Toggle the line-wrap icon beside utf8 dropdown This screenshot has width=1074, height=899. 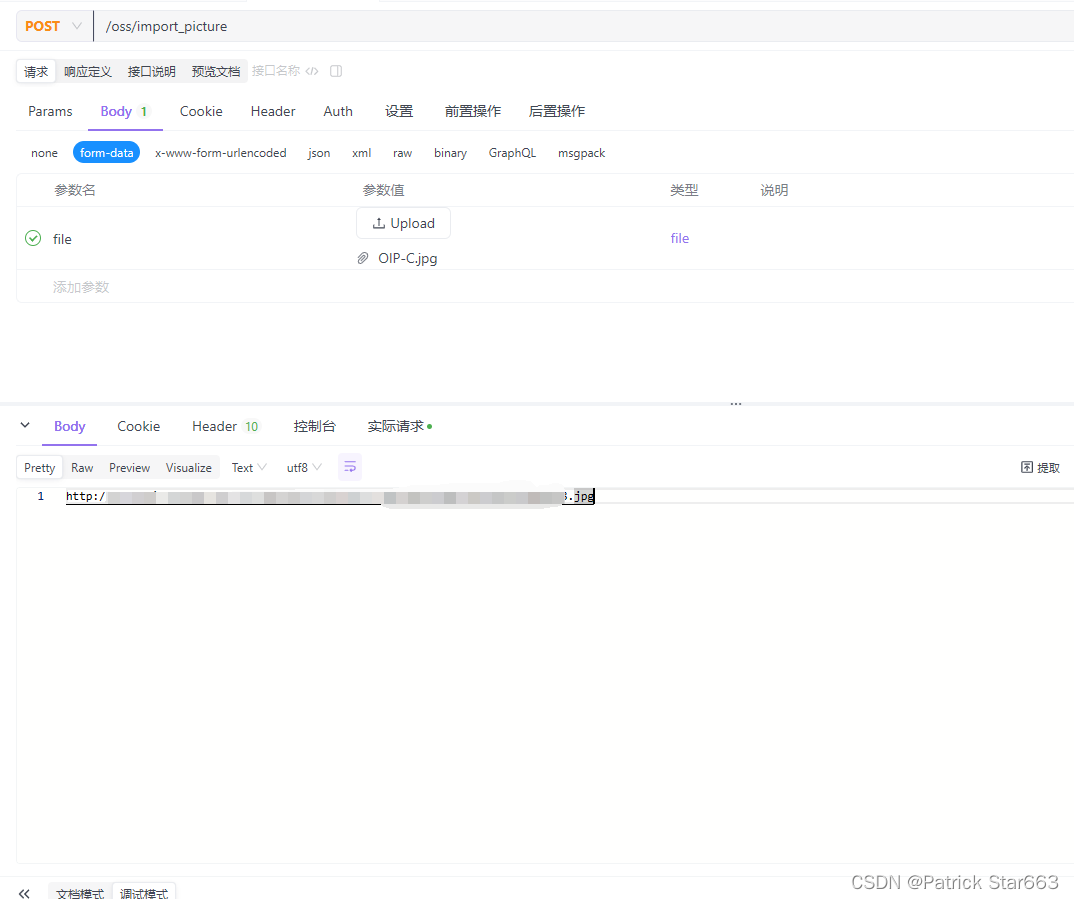[349, 466]
